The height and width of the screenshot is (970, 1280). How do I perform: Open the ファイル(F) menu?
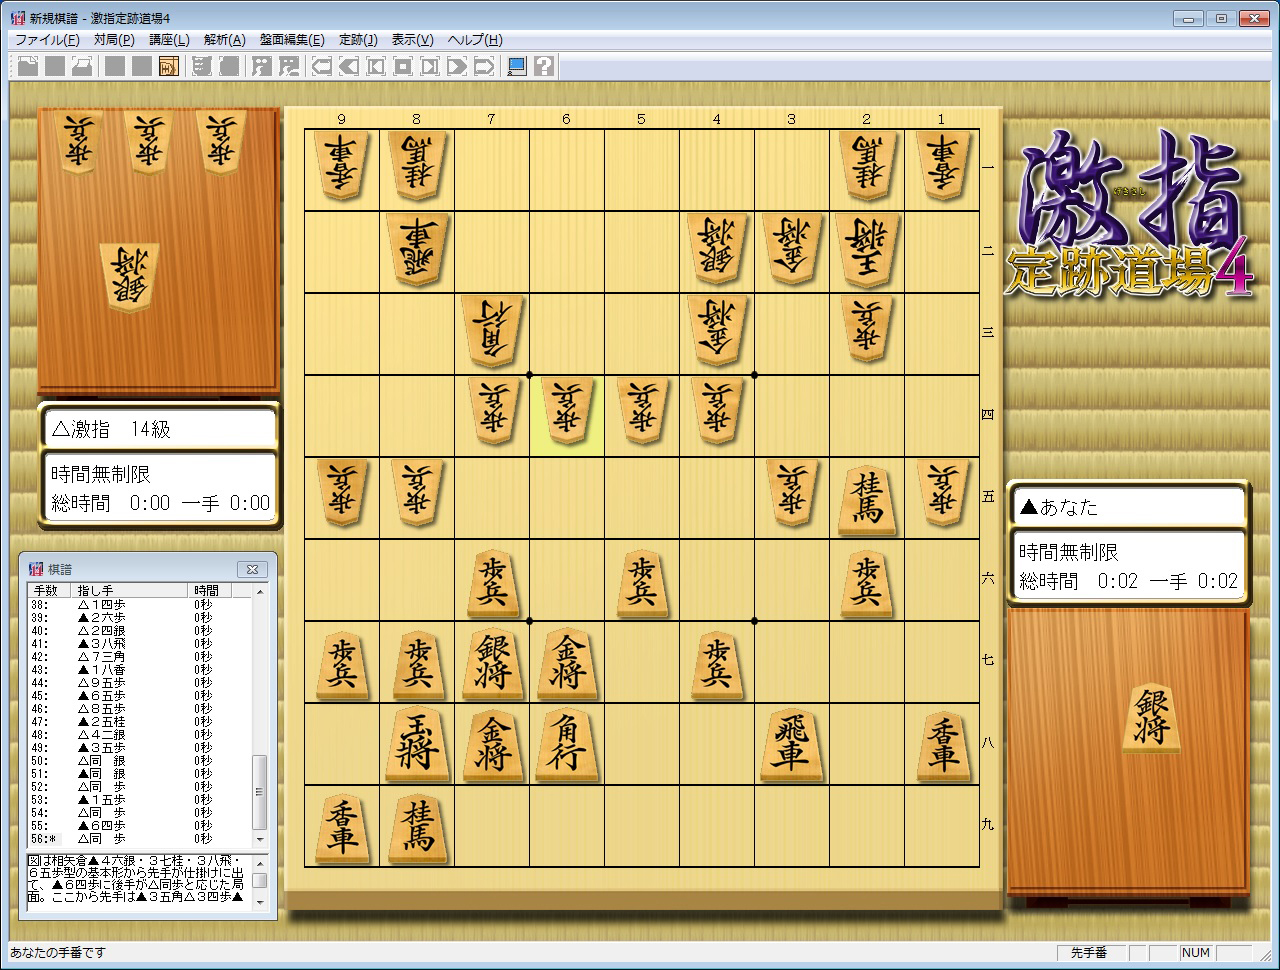point(47,40)
